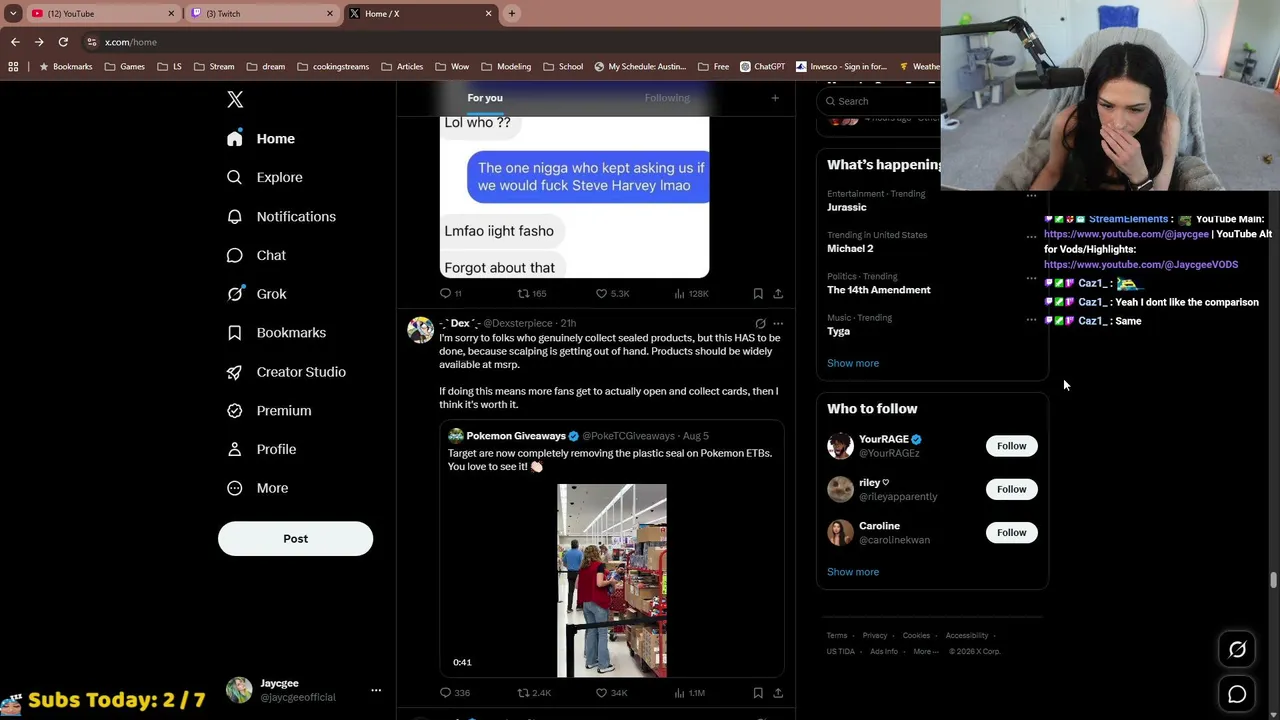Image resolution: width=1280 pixels, height=720 pixels.
Task: Open the cookingstreams bookmark folder
Action: pyautogui.click(x=334, y=67)
